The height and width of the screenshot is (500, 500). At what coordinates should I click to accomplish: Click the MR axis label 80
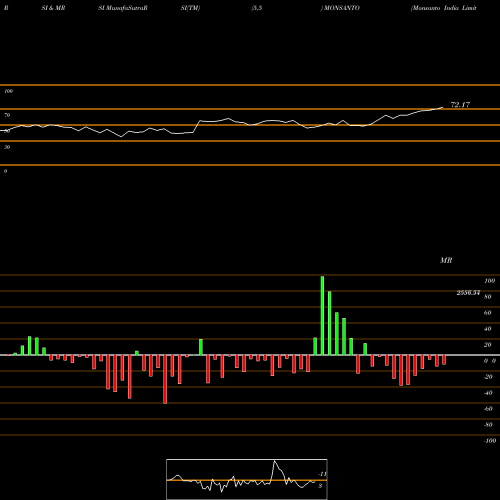click(488, 297)
